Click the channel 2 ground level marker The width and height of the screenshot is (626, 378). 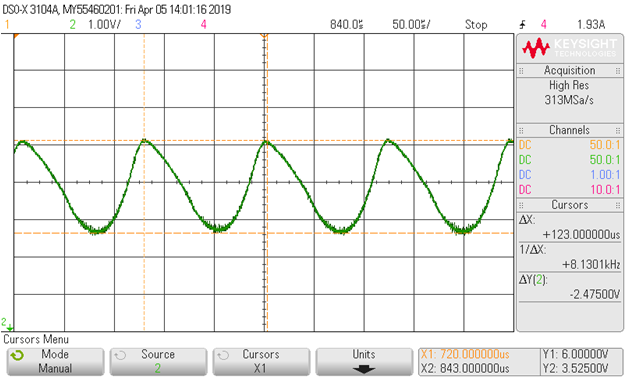7,324
